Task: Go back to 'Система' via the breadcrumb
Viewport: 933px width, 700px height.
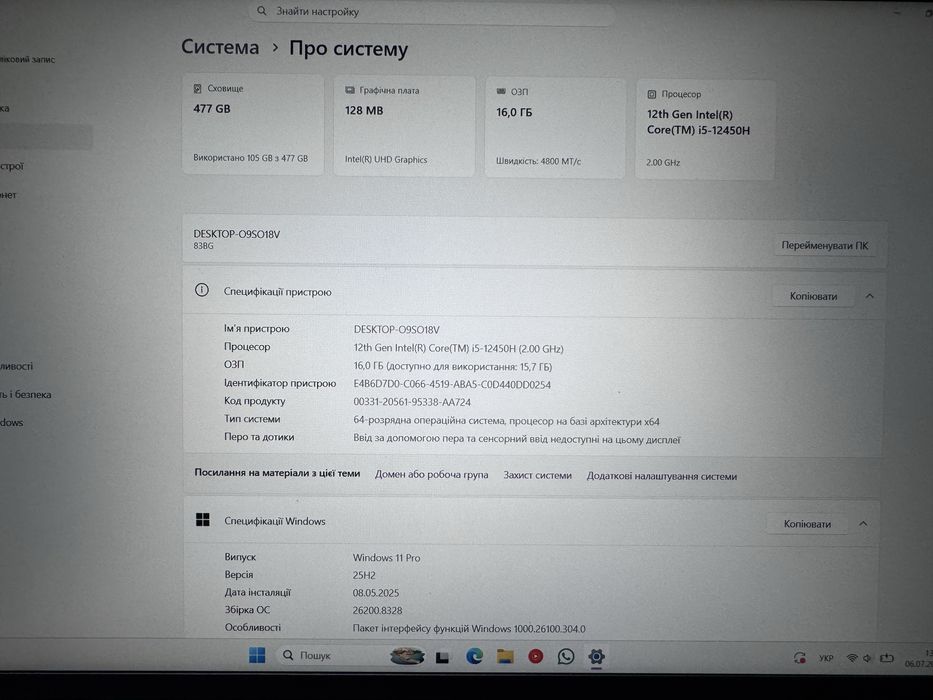Action: tap(220, 46)
